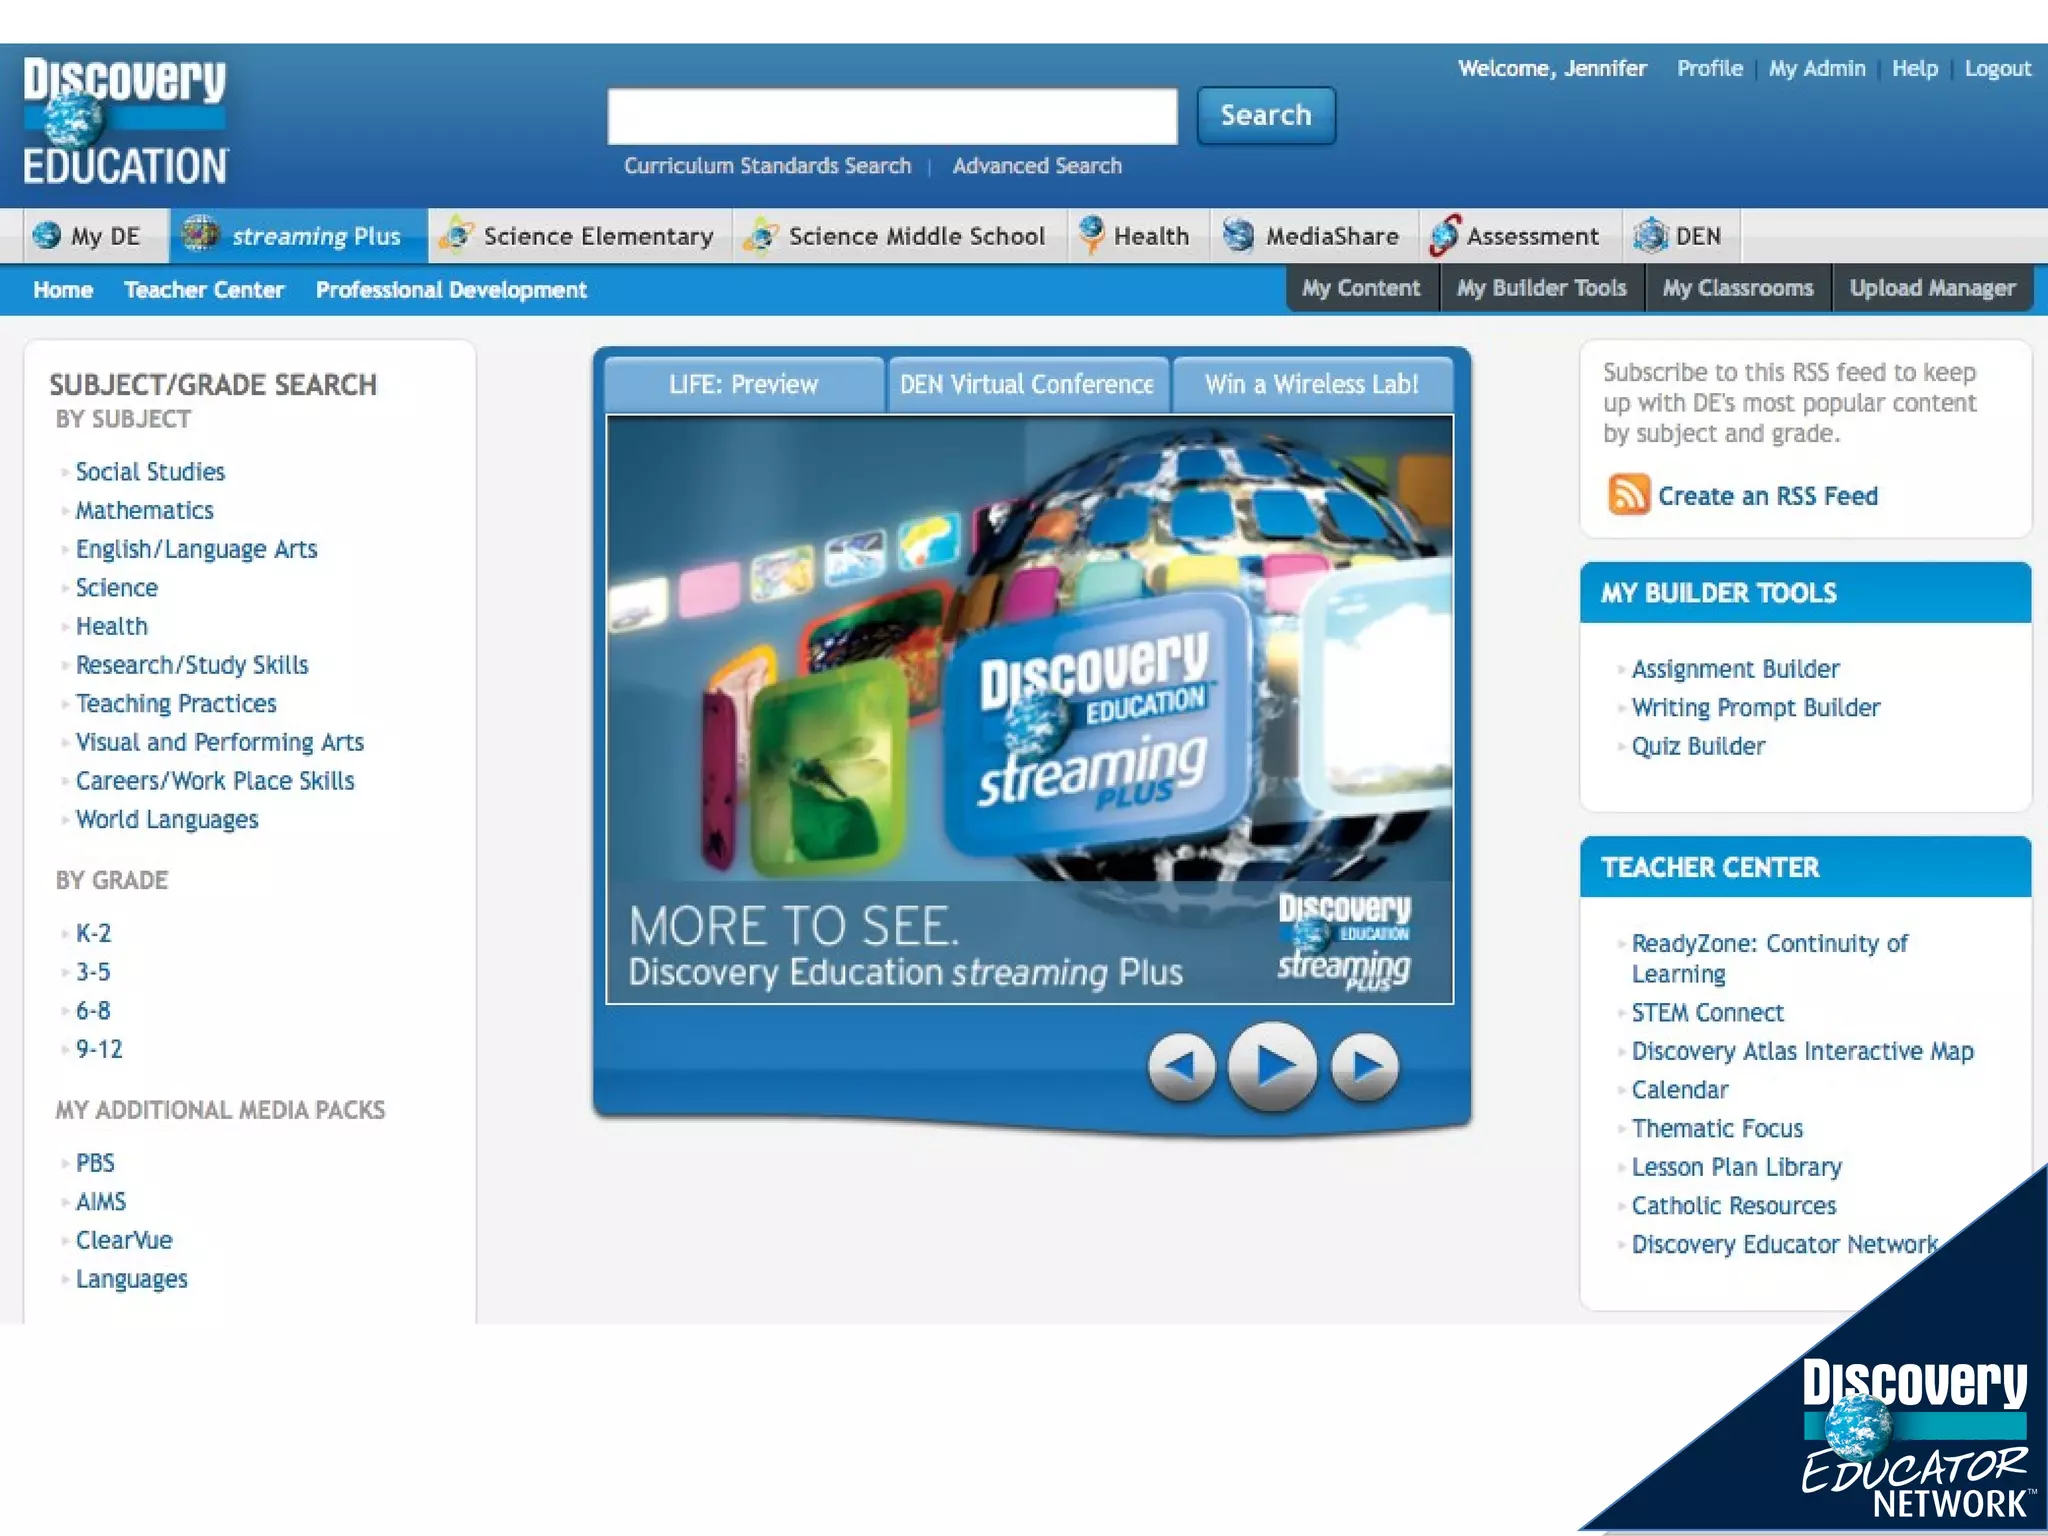Viewport: 2048px width, 1536px height.
Task: Open the Upload Manager menu item
Action: click(1931, 289)
